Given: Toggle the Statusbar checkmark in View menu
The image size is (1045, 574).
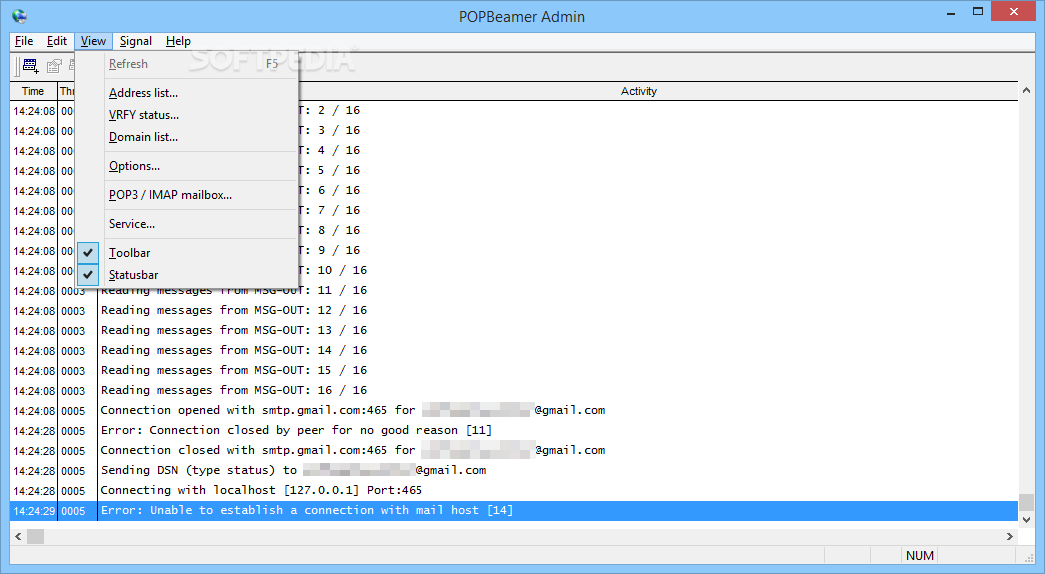Looking at the screenshot, I should (88, 275).
